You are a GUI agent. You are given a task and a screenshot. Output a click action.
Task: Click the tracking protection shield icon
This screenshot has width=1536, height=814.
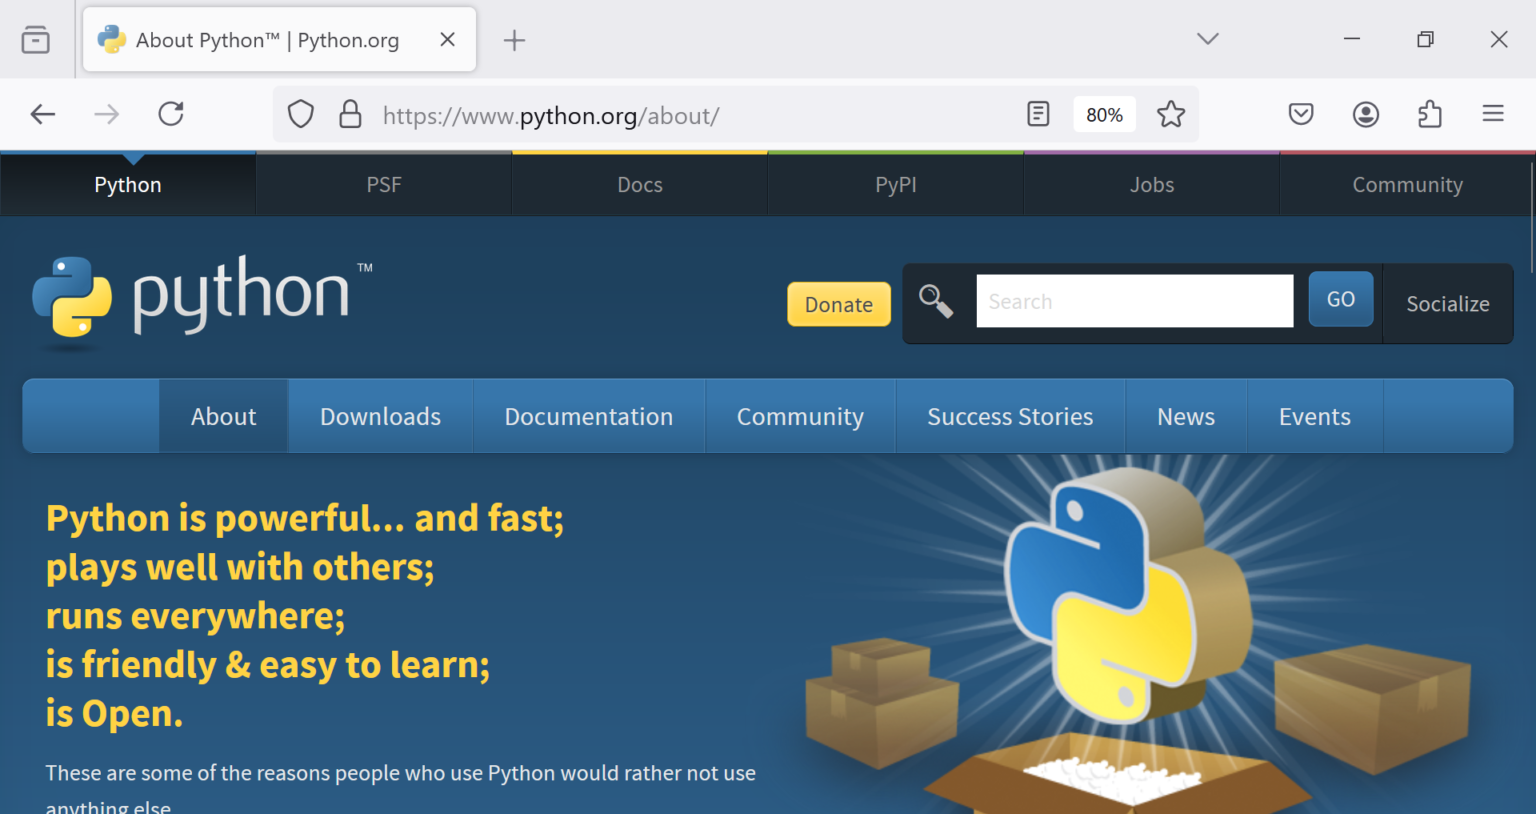click(x=300, y=114)
